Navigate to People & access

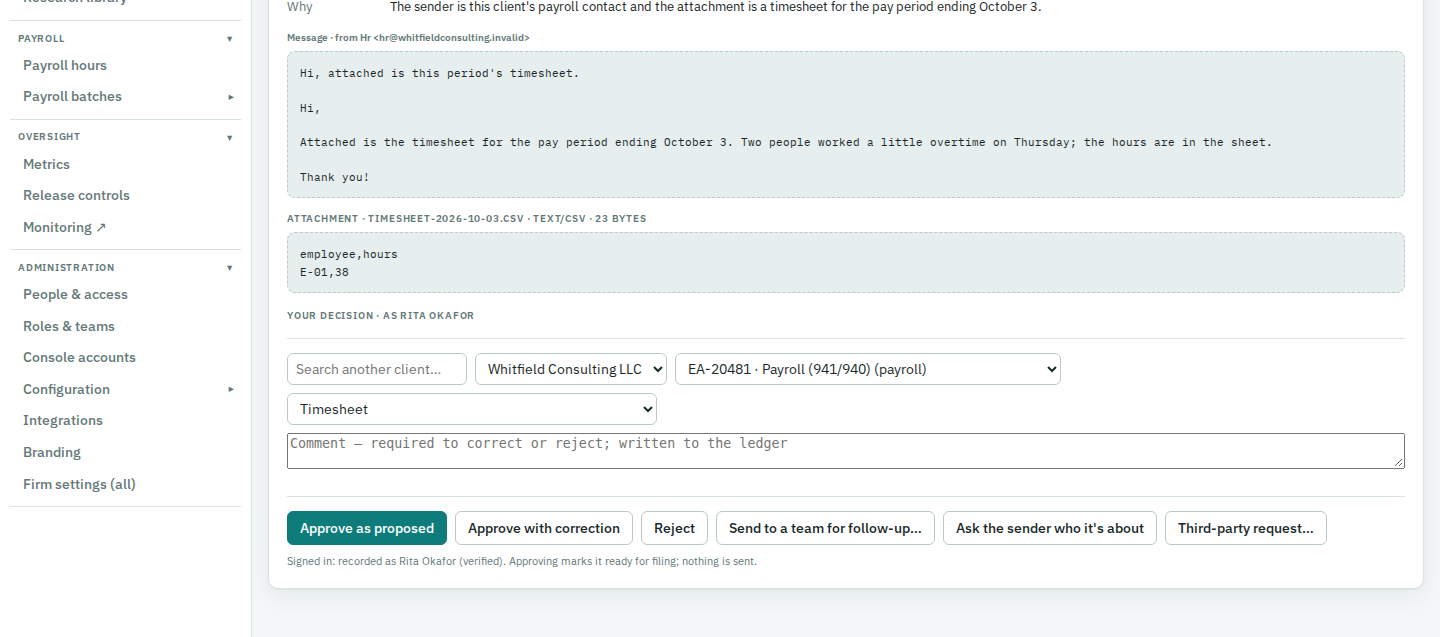coord(75,295)
